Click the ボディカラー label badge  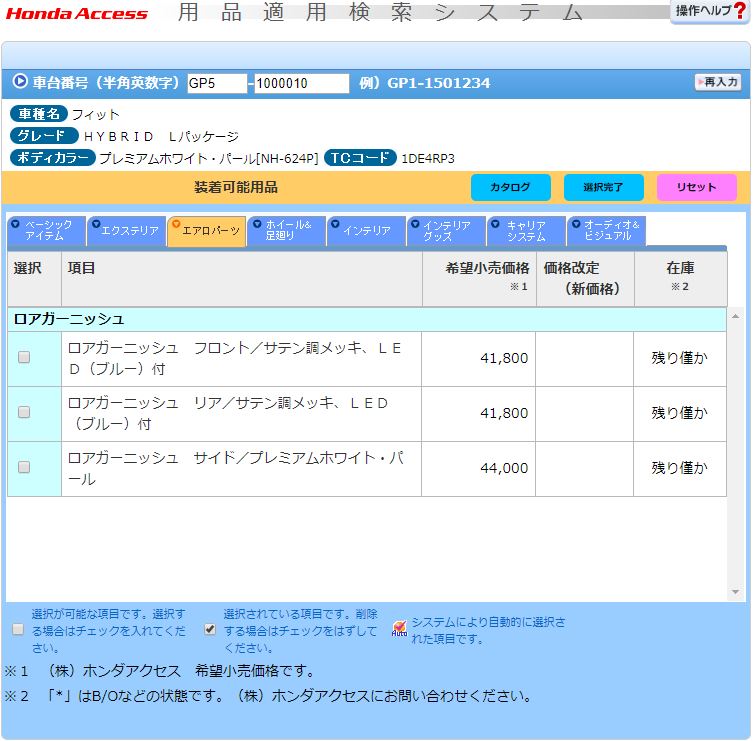point(53,158)
